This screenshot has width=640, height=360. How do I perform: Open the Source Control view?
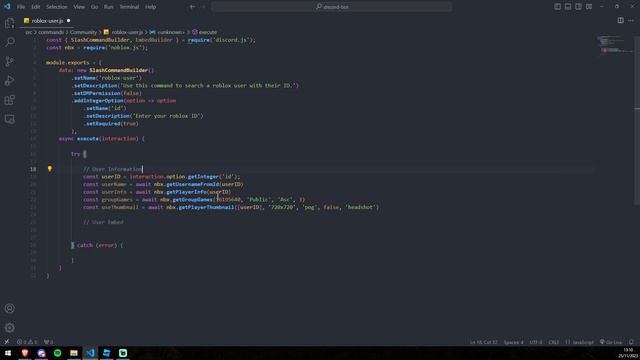(9, 61)
